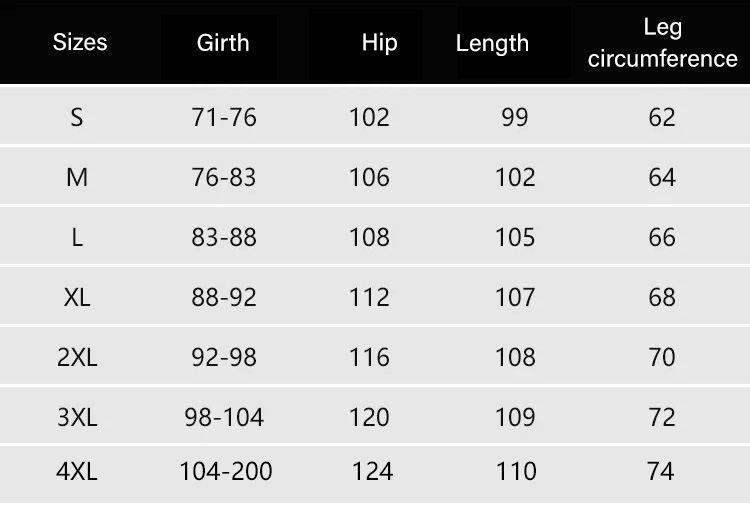750x508 pixels.
Task: Select the size M row label
Action: point(77,177)
